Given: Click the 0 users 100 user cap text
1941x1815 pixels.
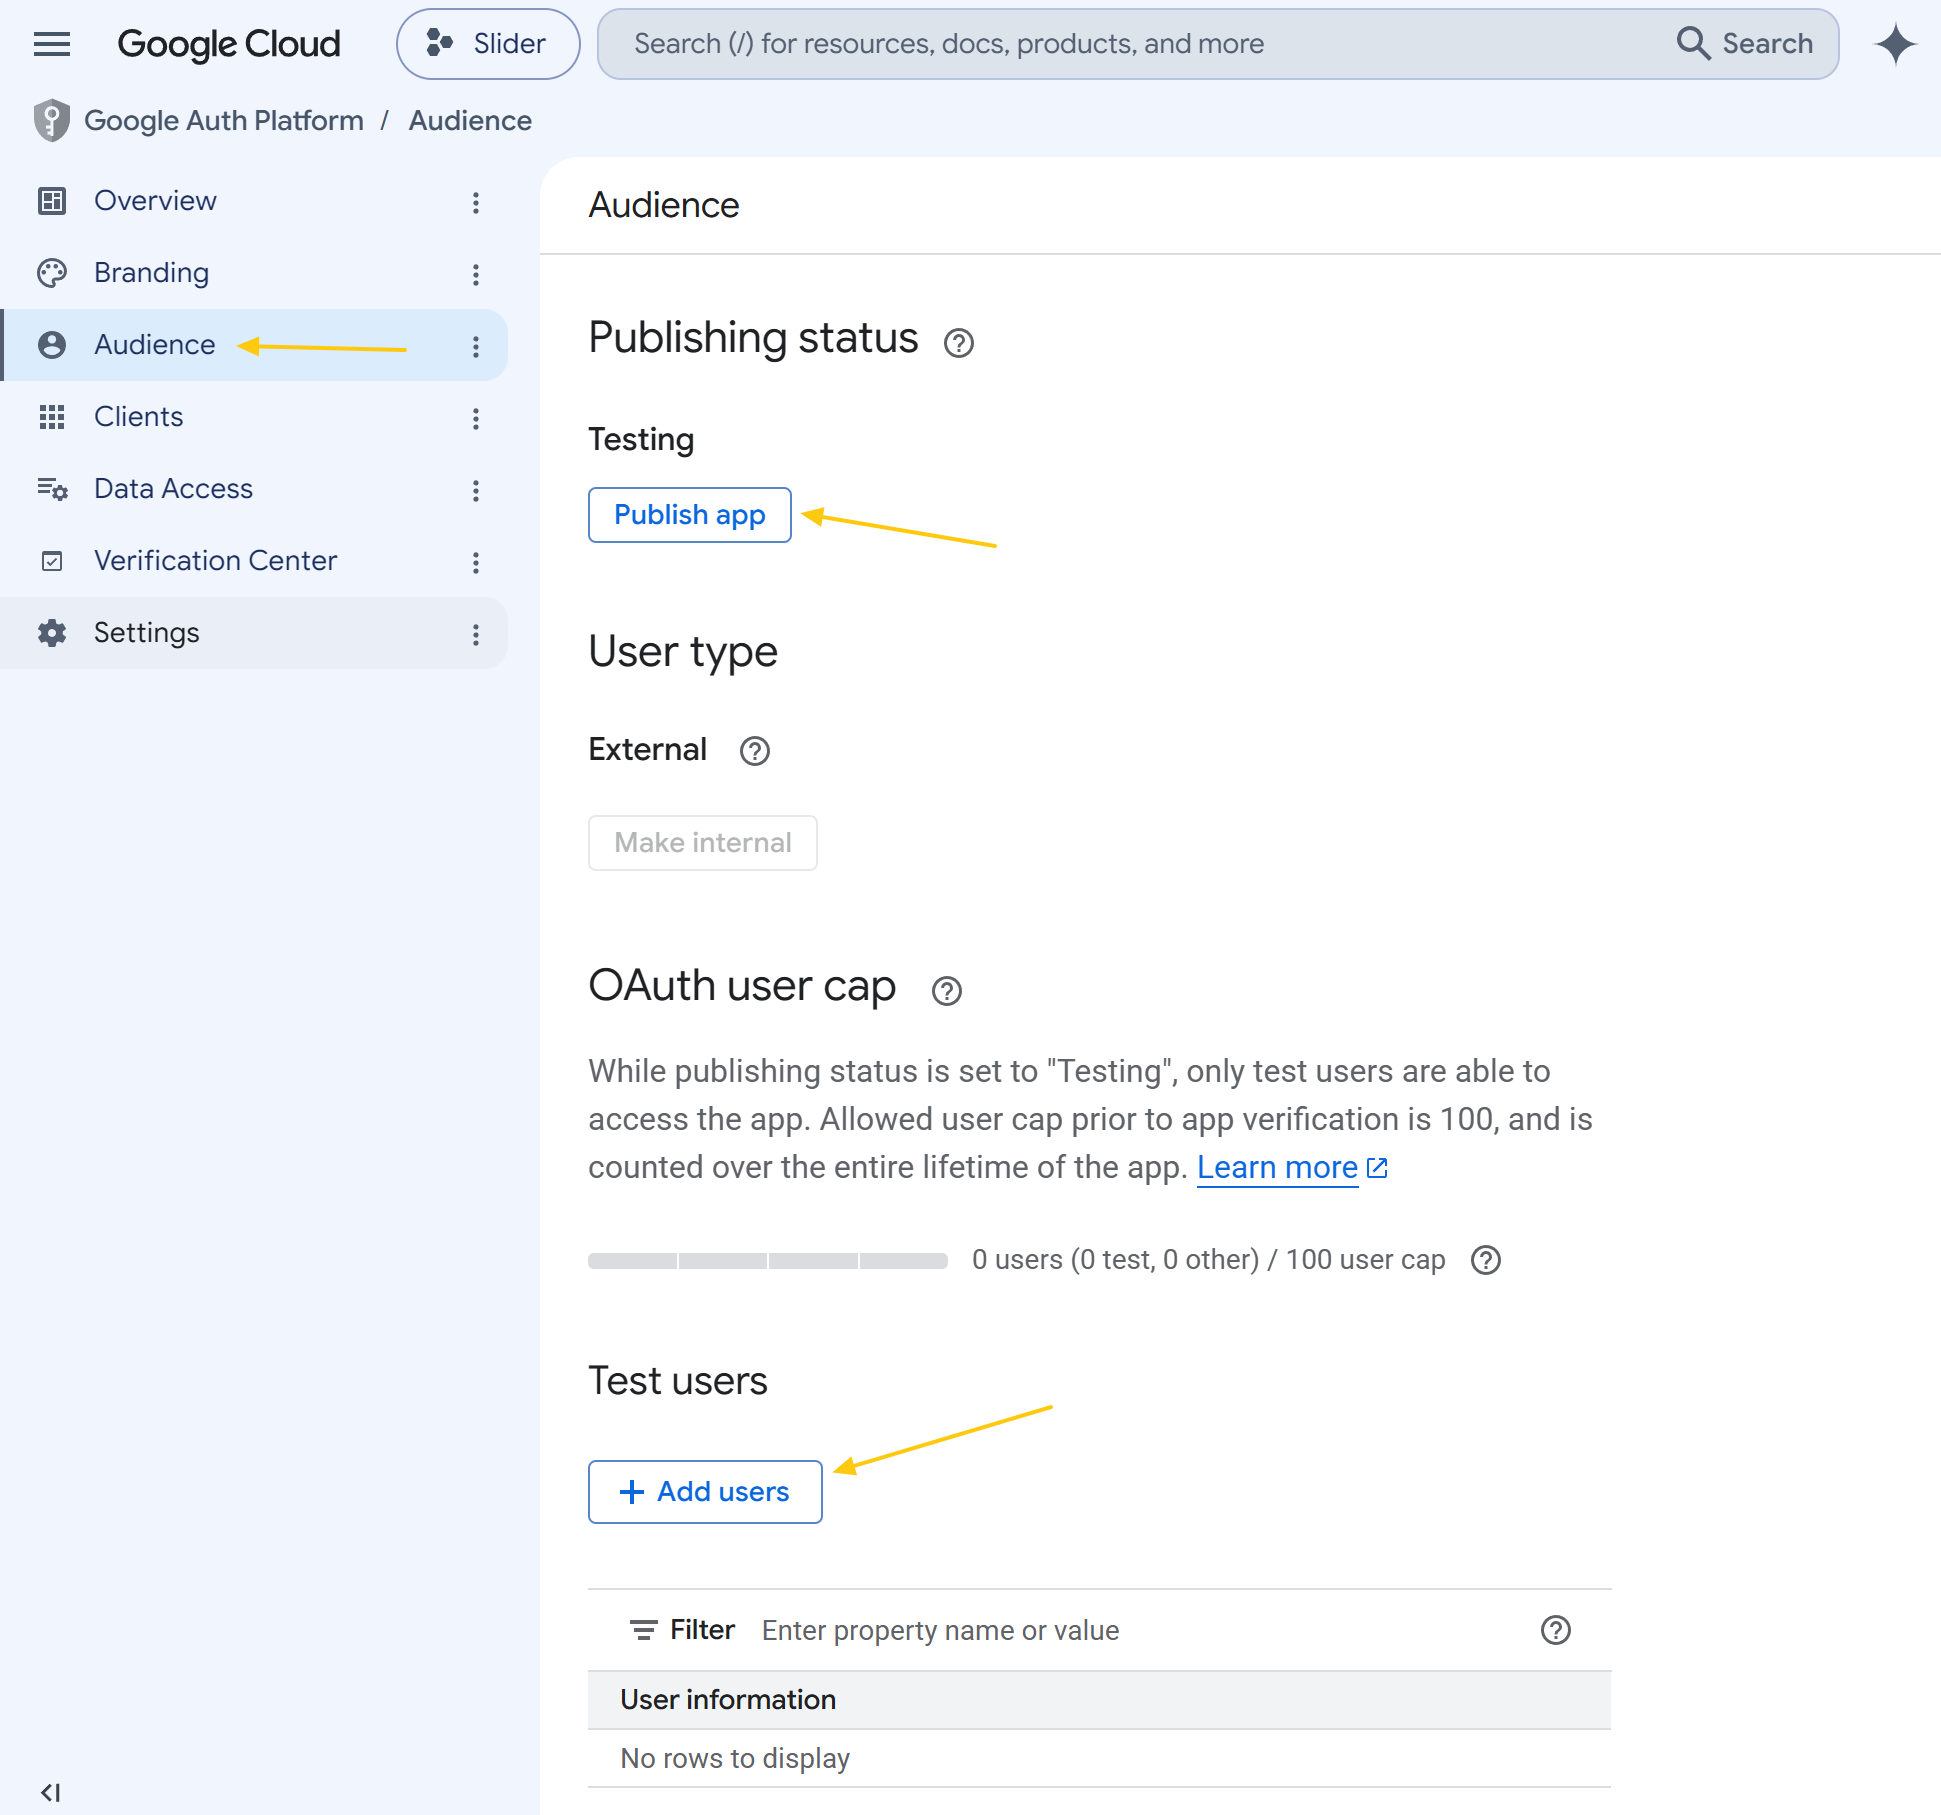Looking at the screenshot, I should click(x=1209, y=1260).
